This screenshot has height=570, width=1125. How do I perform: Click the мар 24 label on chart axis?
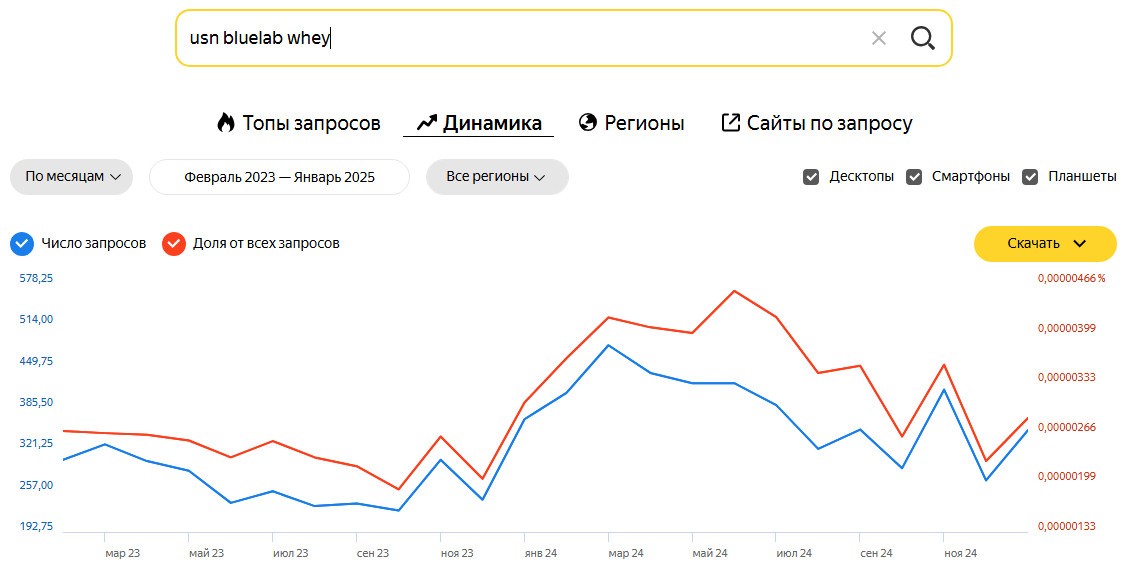[626, 553]
